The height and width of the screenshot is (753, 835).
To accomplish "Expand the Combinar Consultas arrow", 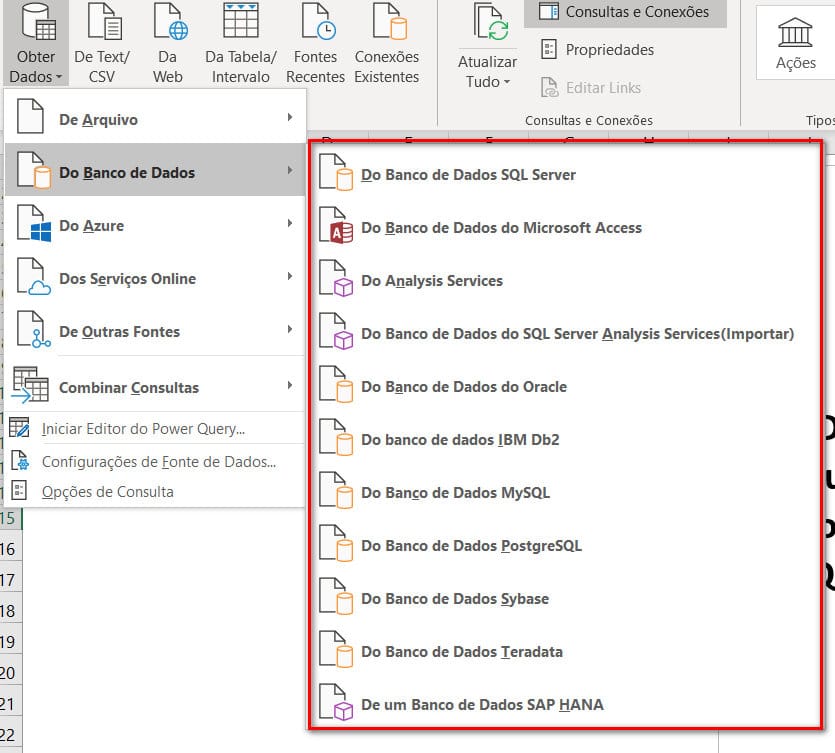I will (x=290, y=385).
